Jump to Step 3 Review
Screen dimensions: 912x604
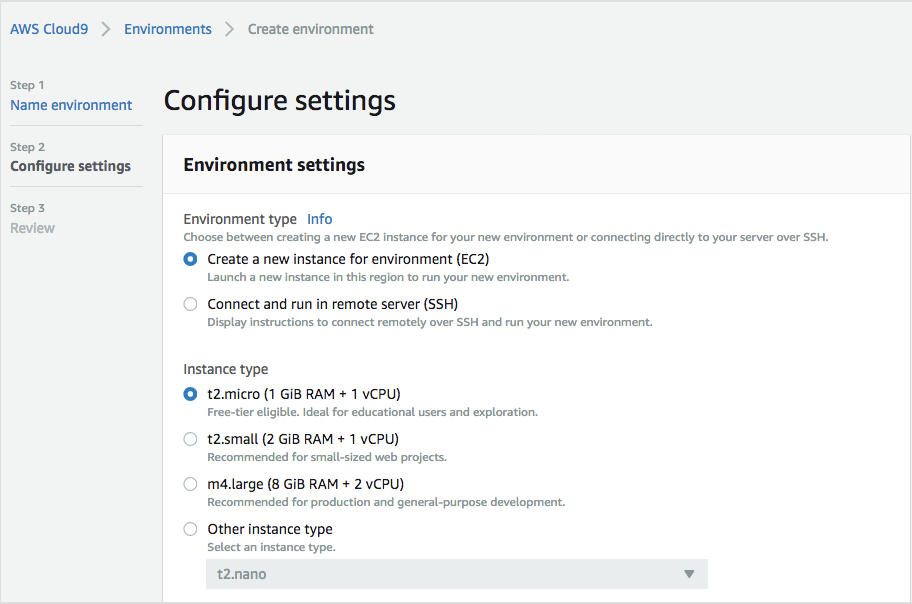(x=32, y=228)
